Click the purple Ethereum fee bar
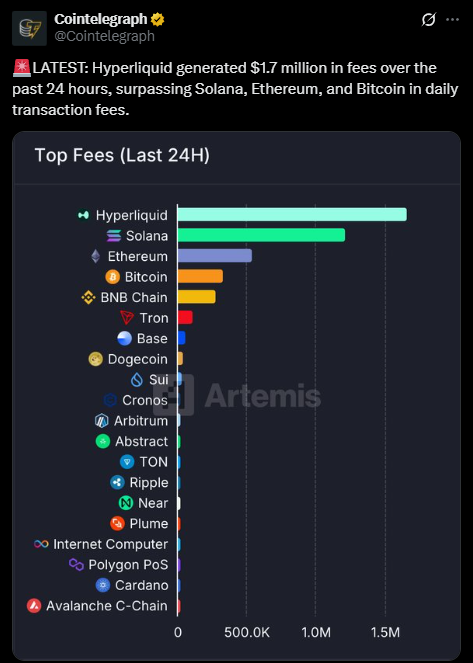Viewport: 473px width, 663px height. [x=215, y=256]
